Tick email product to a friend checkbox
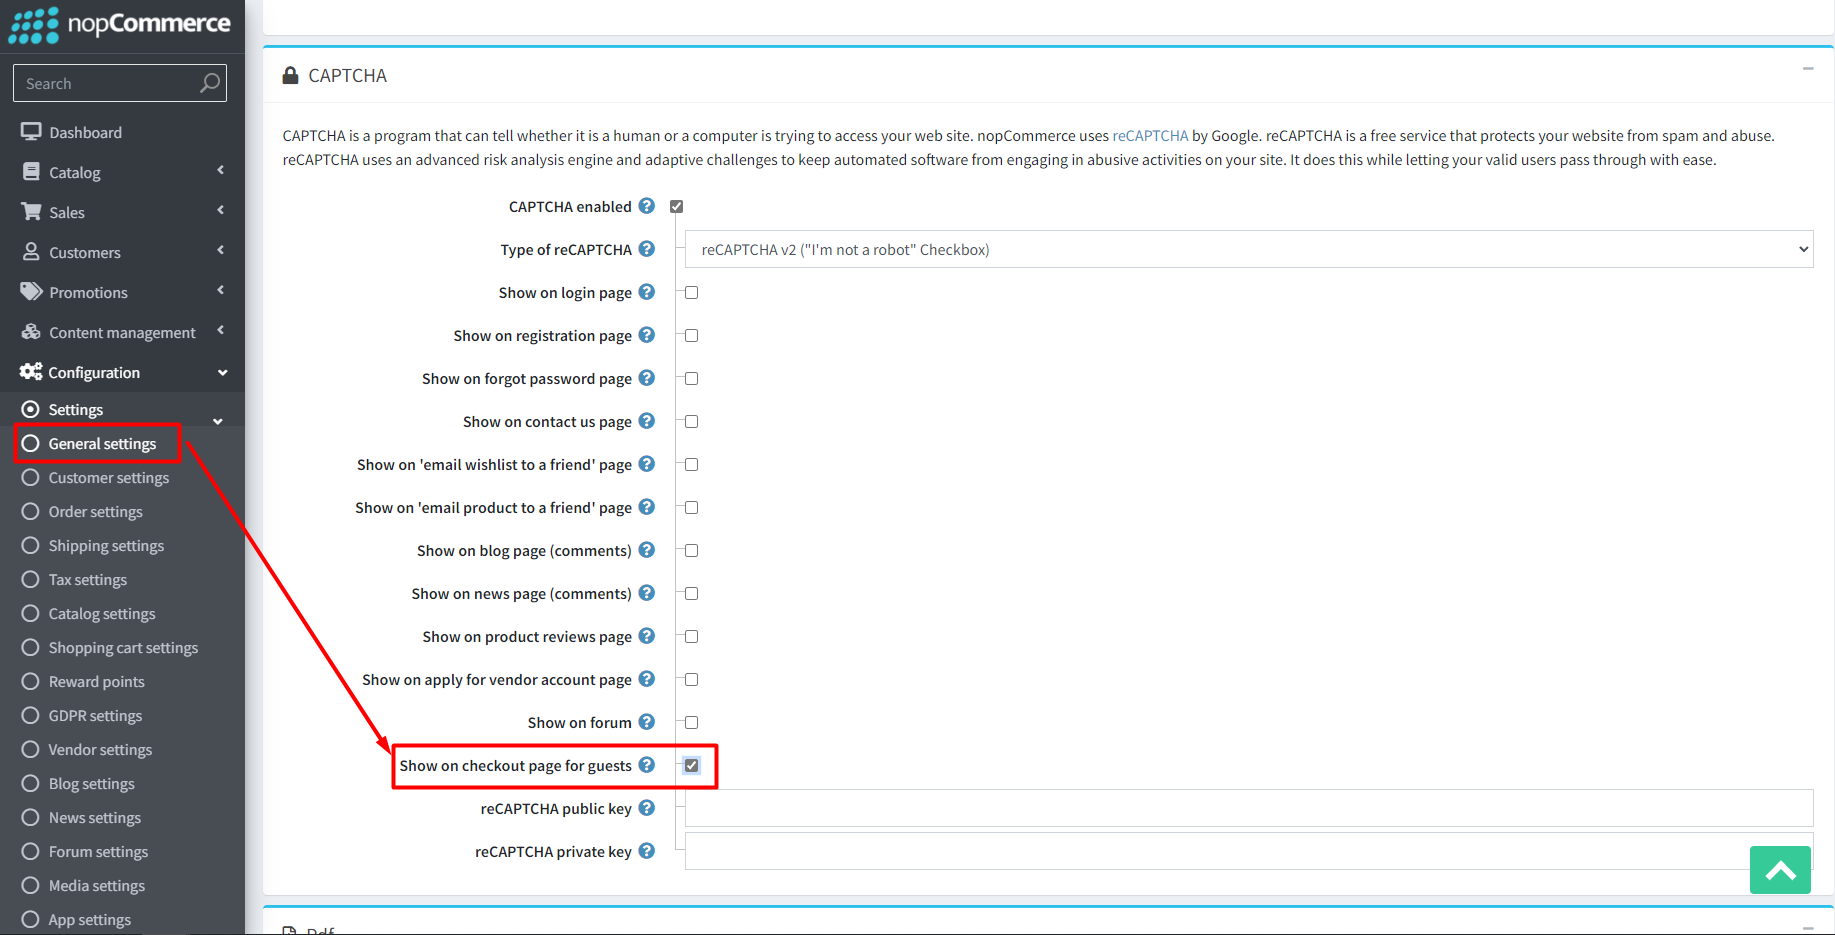 (691, 507)
